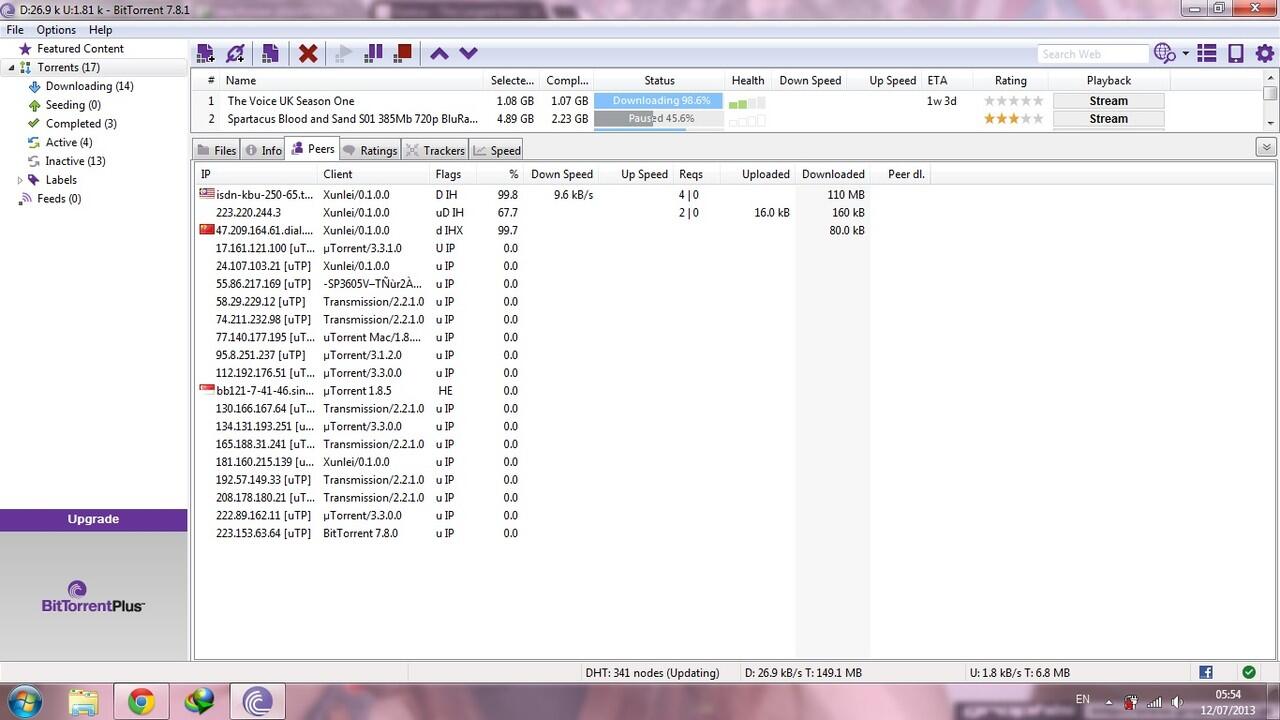Open Windows Explorer from taskbar
The image size is (1280, 720).
click(84, 702)
